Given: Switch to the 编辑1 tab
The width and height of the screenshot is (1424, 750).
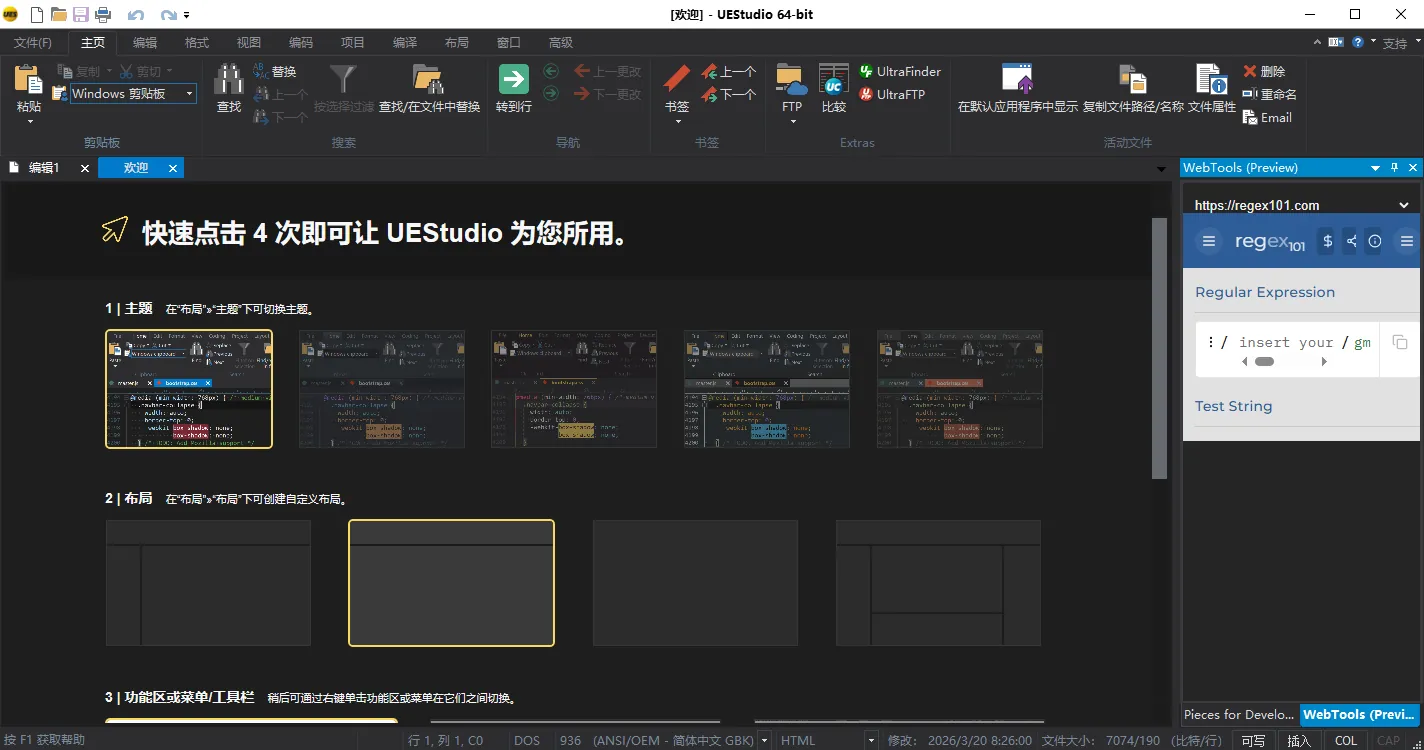Looking at the screenshot, I should tap(44, 167).
